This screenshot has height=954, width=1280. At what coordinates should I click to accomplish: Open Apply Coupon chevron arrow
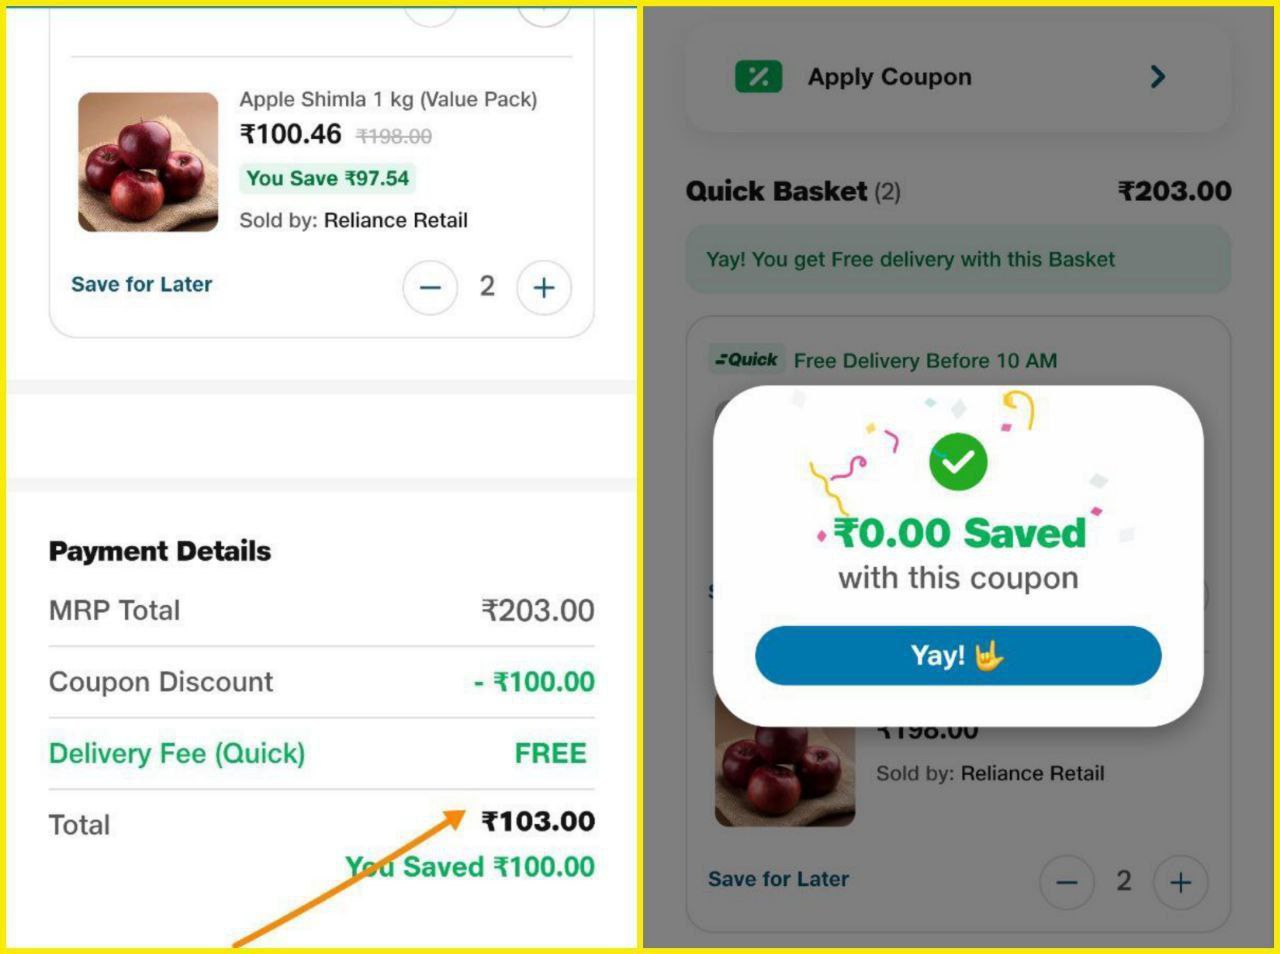(x=1157, y=77)
